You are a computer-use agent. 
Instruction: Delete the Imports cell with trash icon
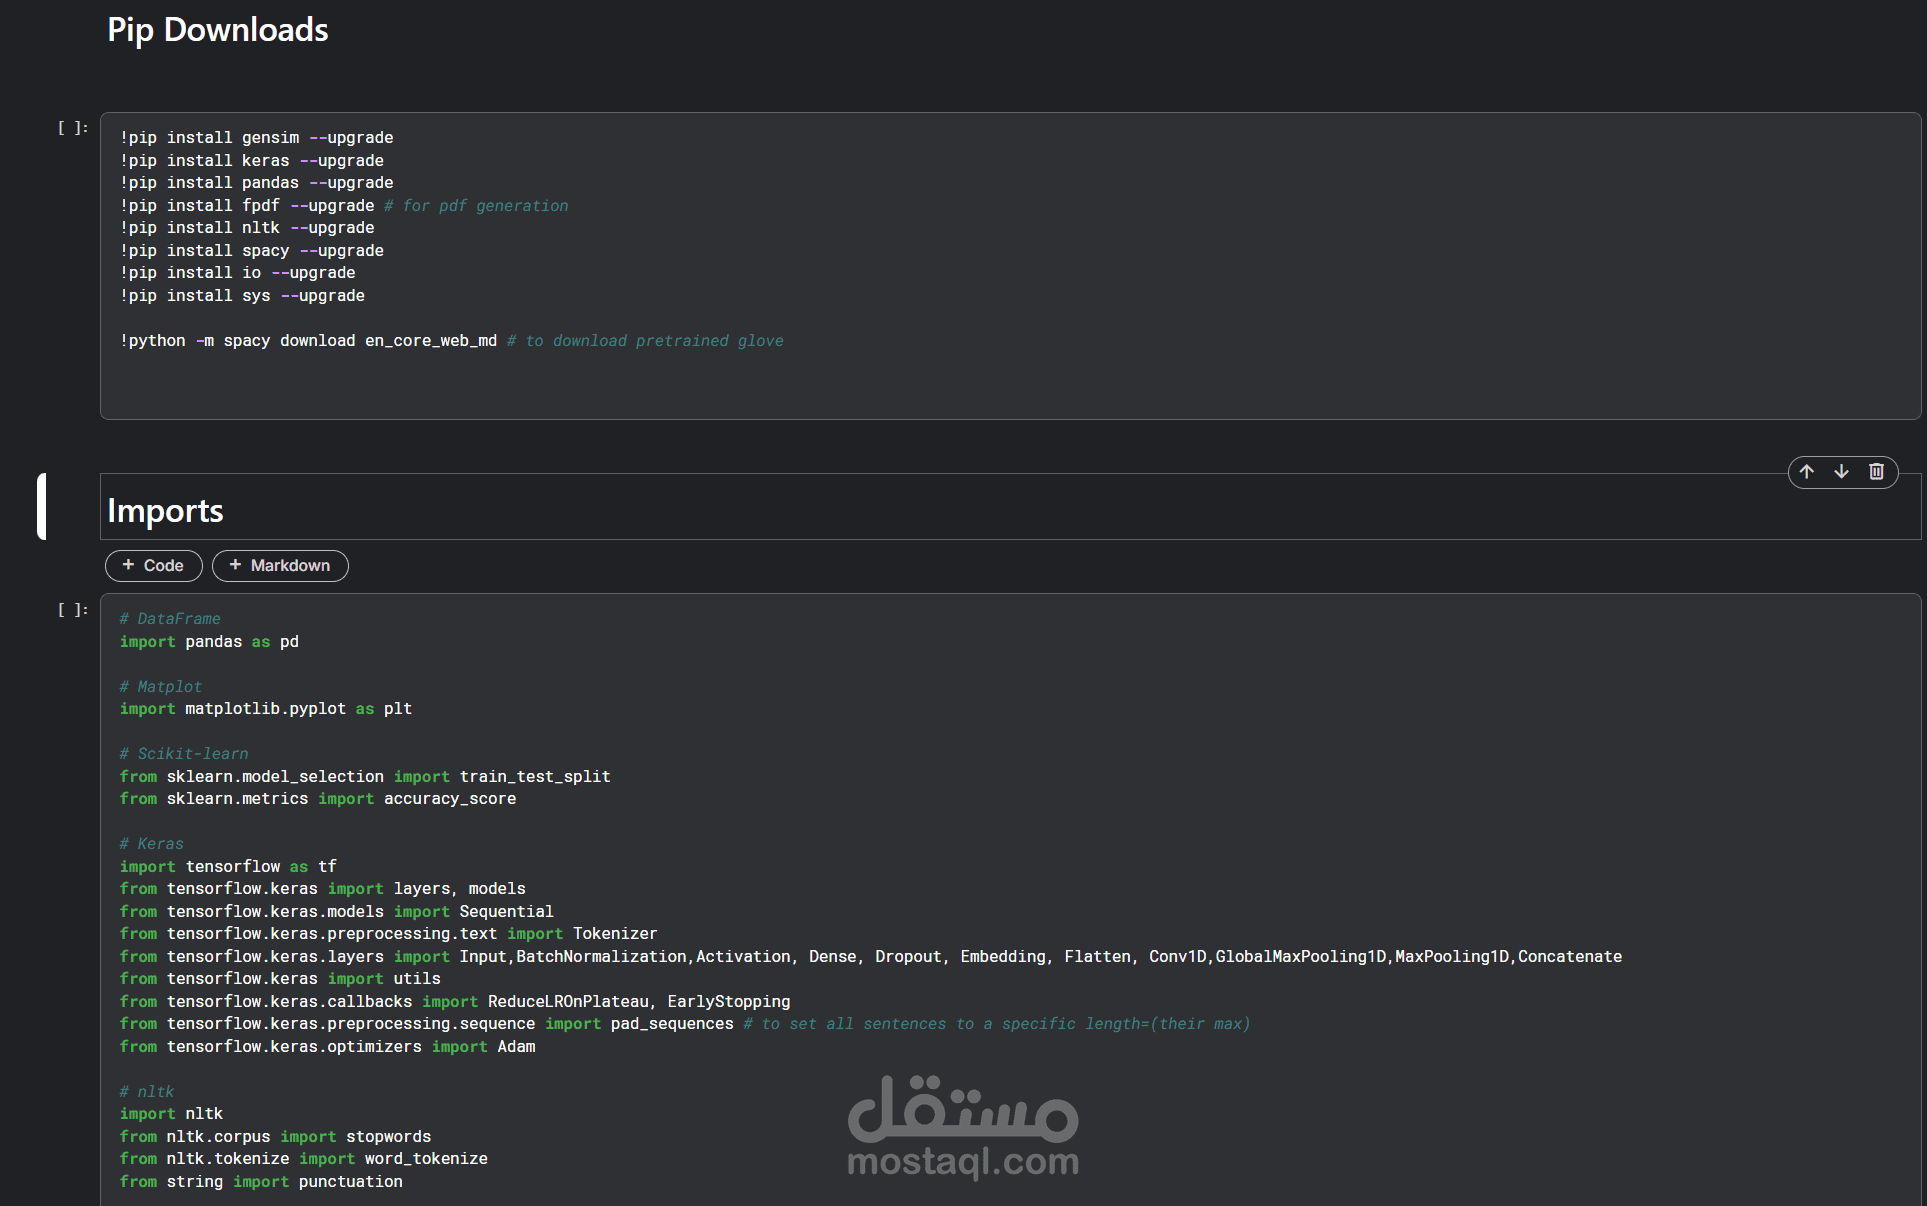point(1876,472)
